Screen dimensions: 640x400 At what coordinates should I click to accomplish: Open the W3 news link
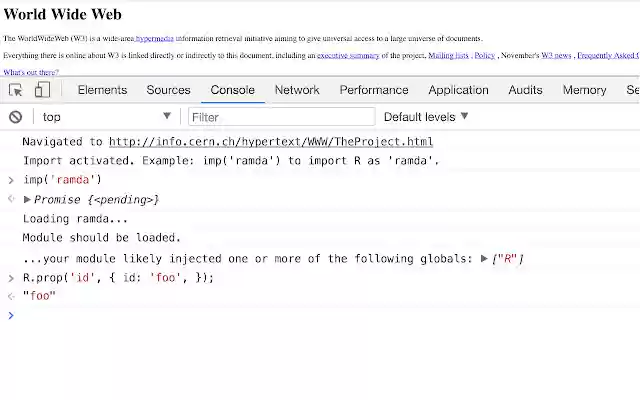(x=556, y=56)
